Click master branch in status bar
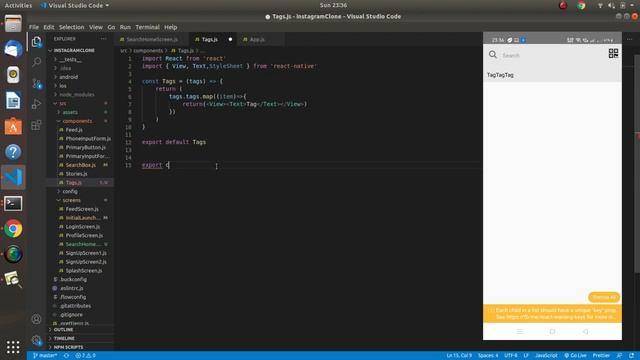 pos(45,356)
